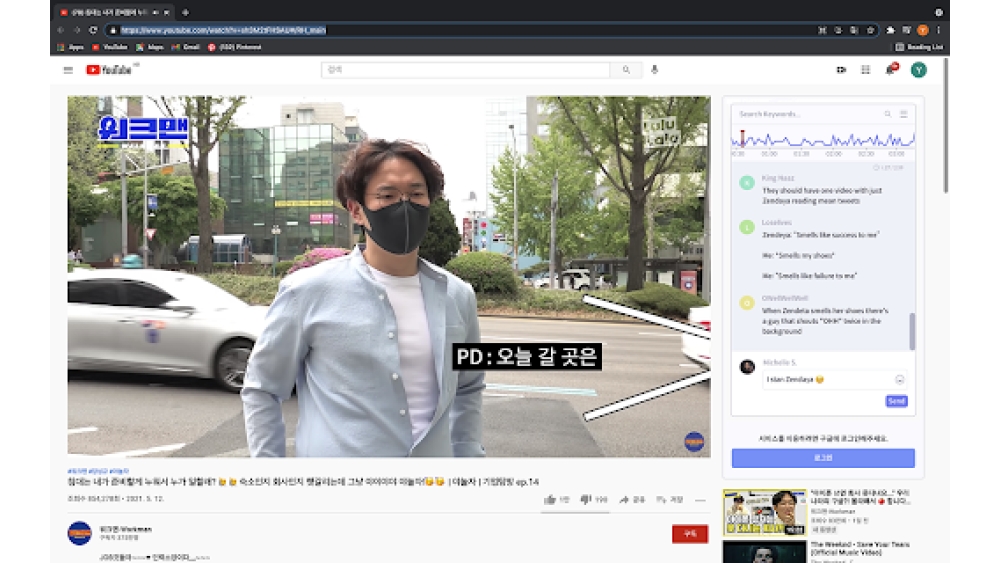Open YouTube bookmark in bookmarks bar

point(110,47)
